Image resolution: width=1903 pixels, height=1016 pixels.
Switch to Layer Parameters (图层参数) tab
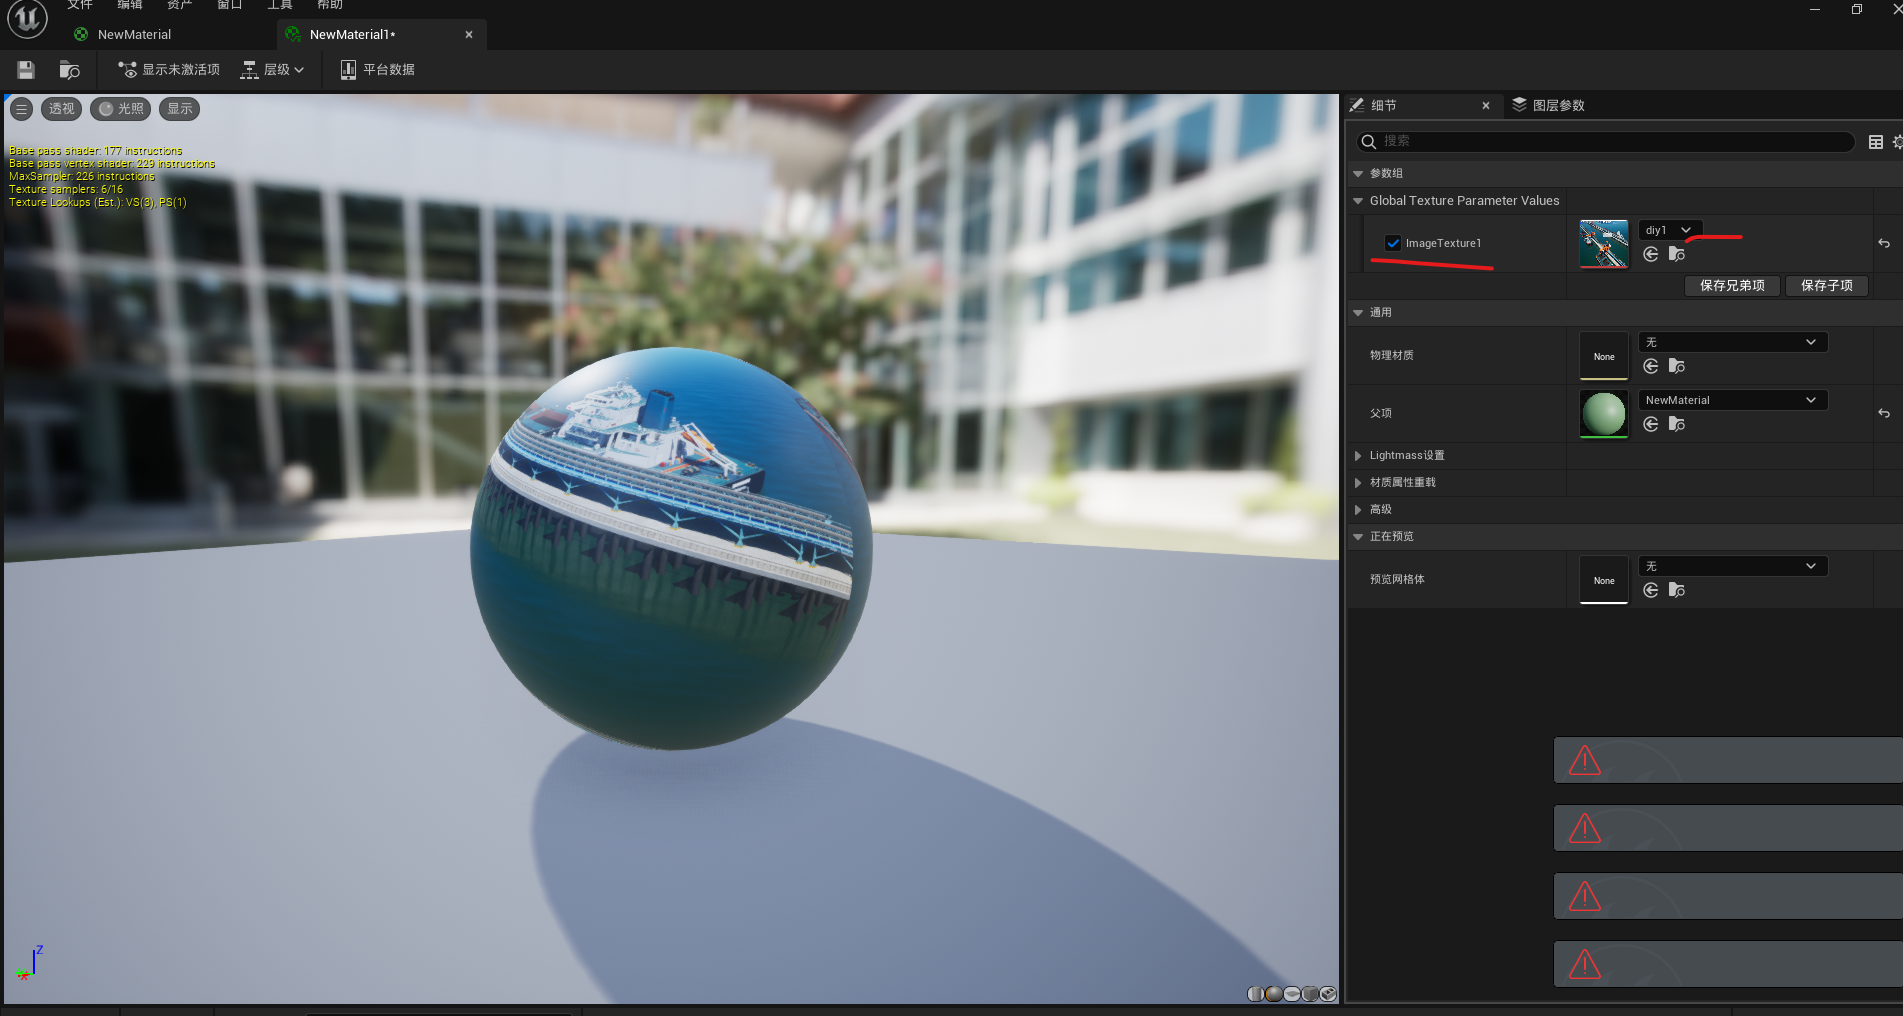1548,105
